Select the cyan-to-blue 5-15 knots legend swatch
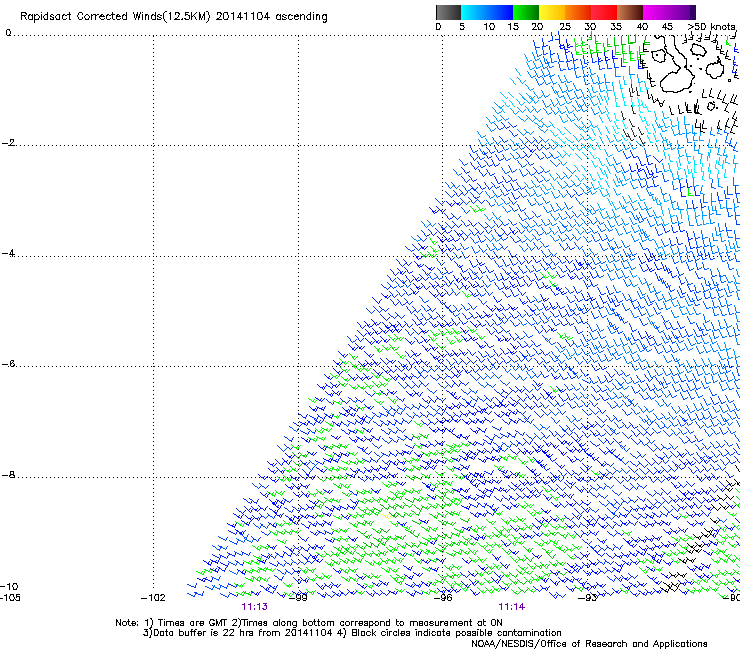Viewport: 740px width, 650px height. pyautogui.click(x=487, y=12)
